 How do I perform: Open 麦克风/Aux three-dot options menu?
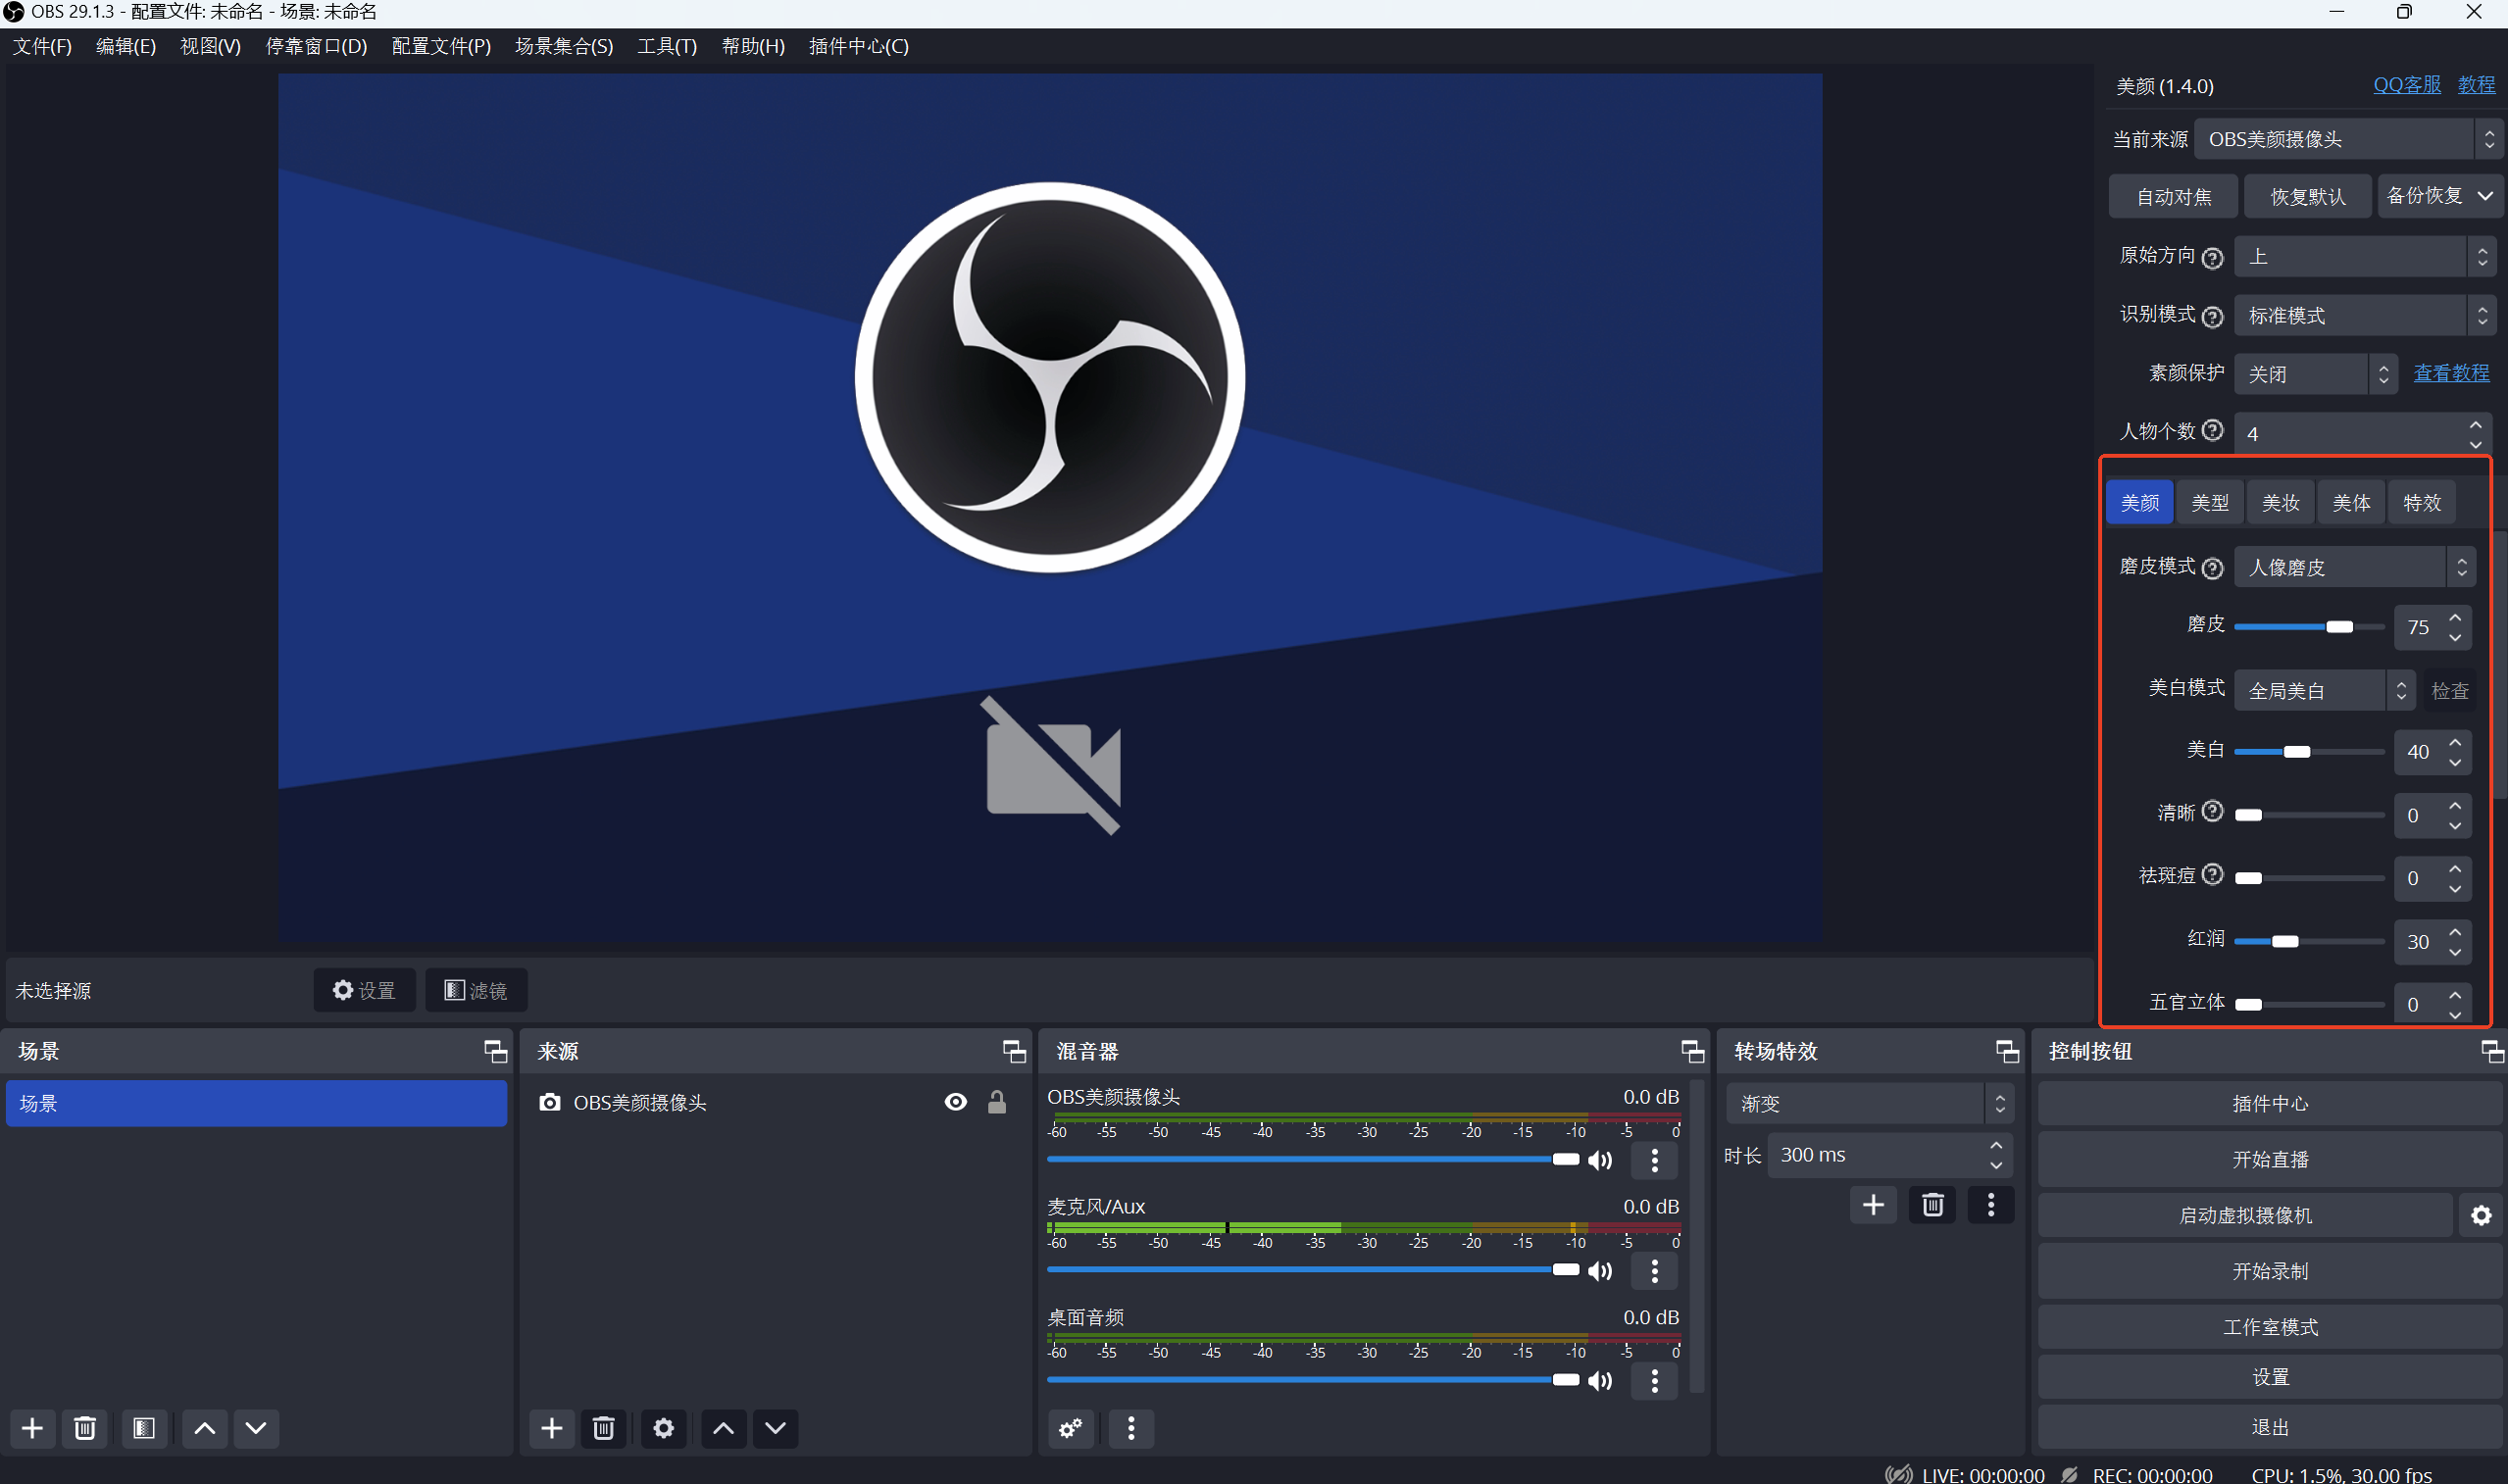coord(1655,1270)
